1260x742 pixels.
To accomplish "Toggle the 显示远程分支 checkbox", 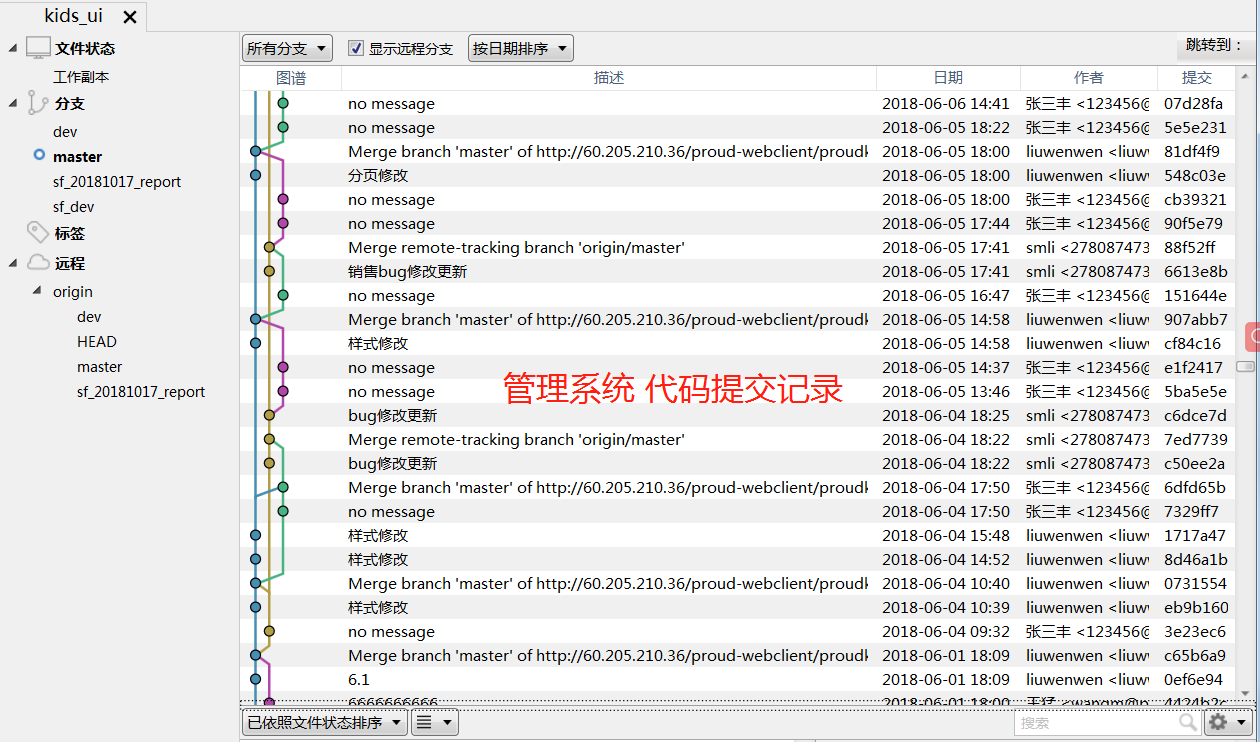I will tap(355, 48).
